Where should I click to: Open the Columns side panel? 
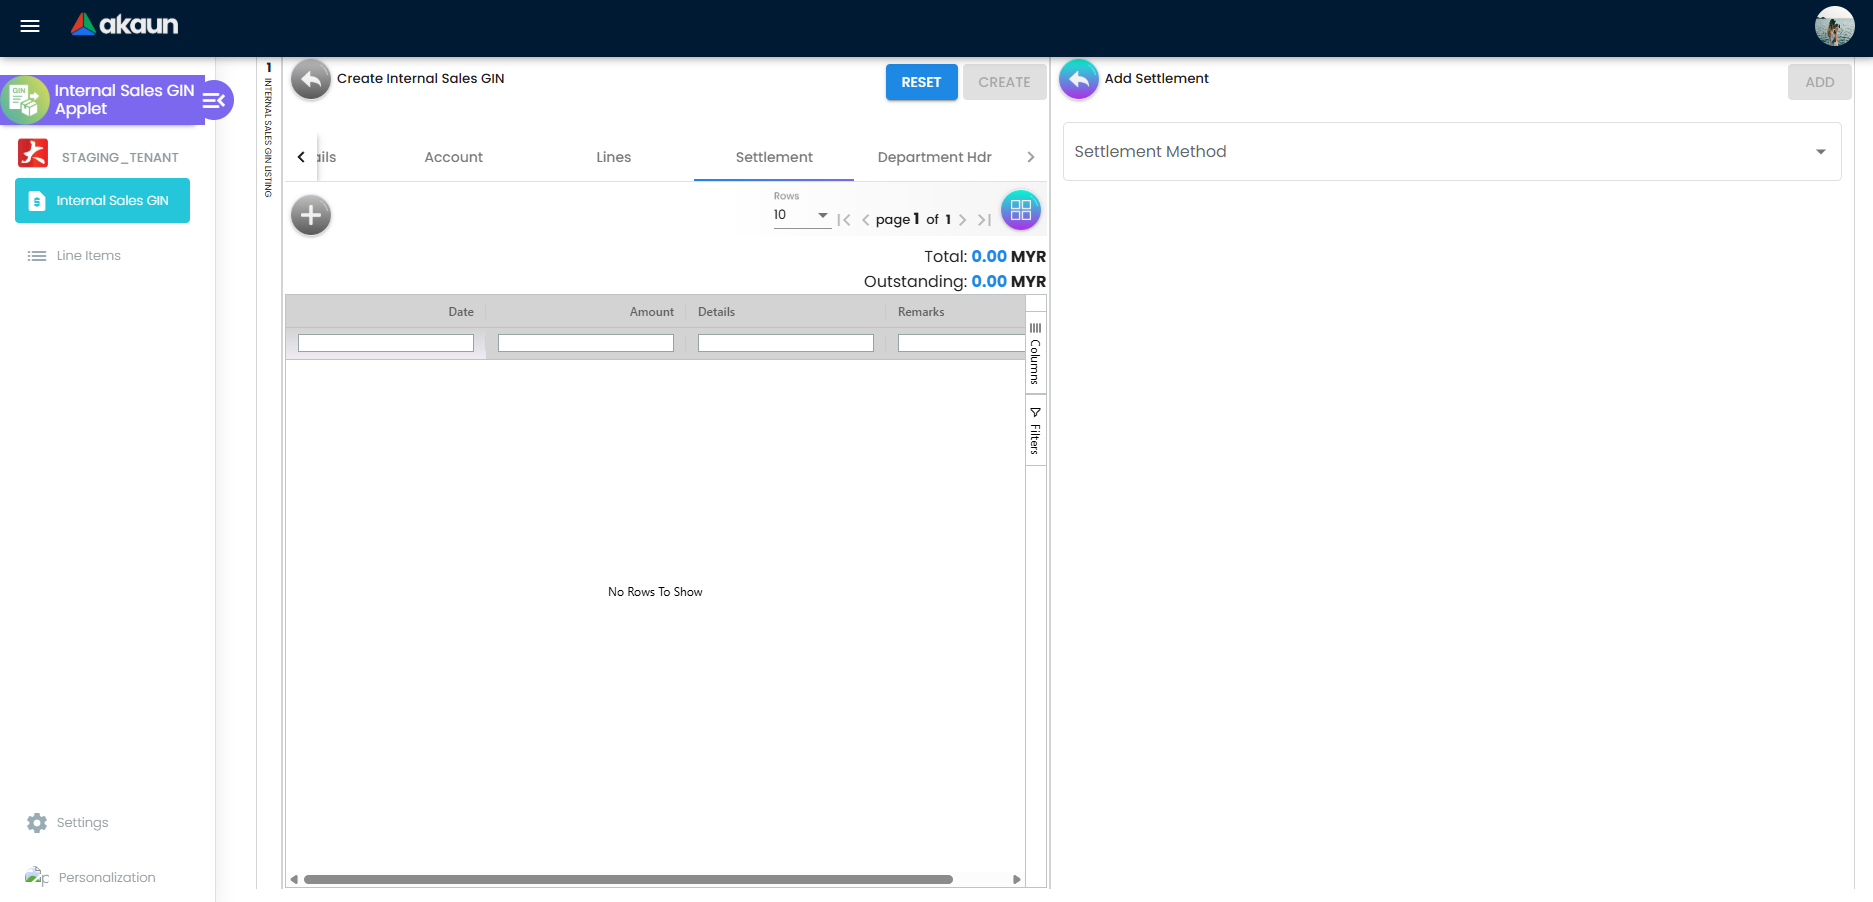pyautogui.click(x=1035, y=354)
